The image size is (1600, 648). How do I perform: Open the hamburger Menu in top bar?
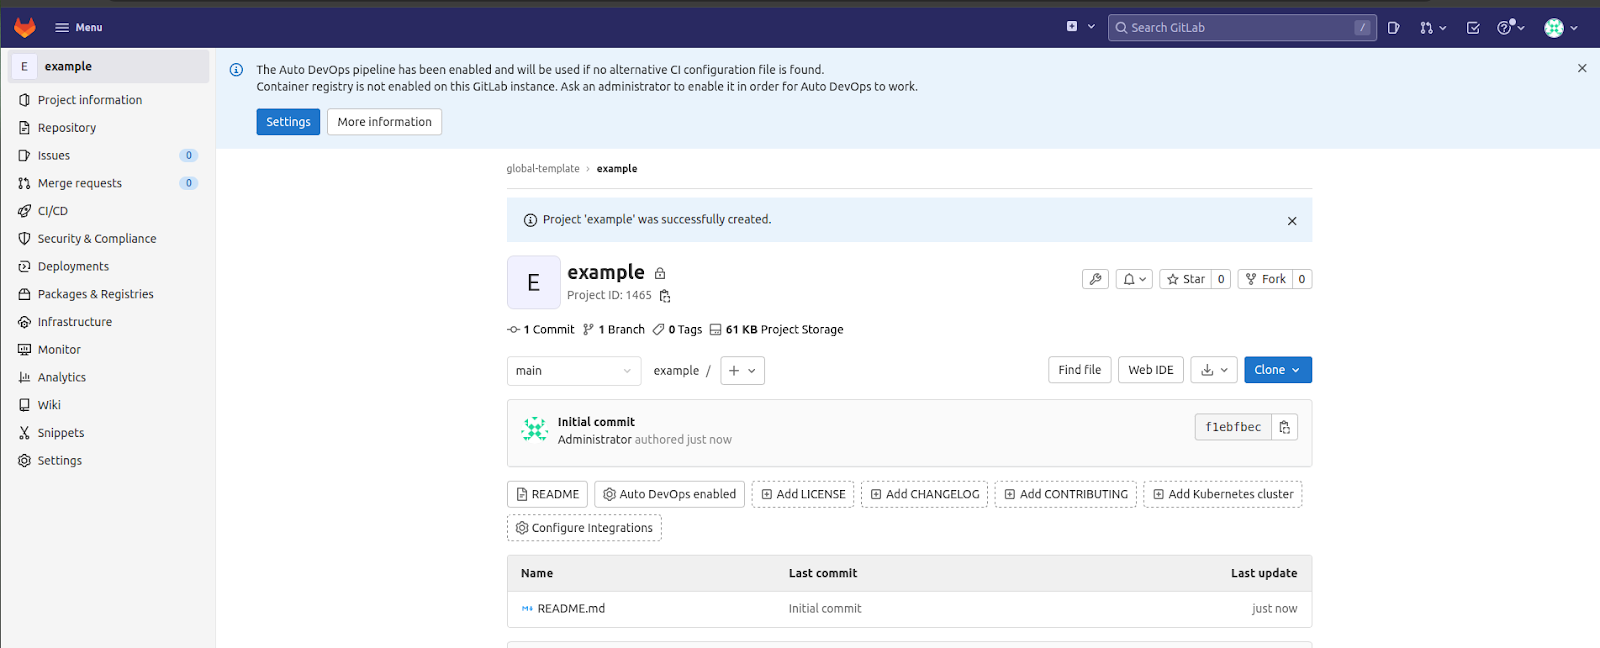coord(79,27)
